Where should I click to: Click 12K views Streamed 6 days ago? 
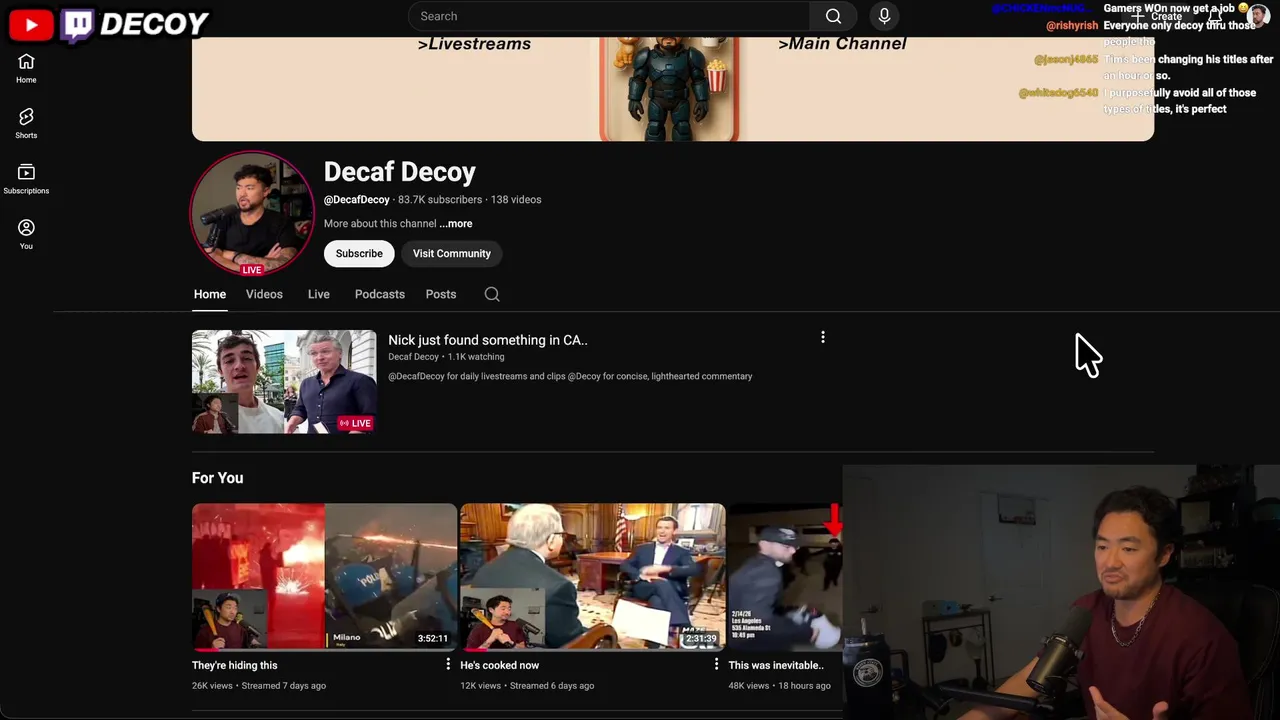point(527,686)
